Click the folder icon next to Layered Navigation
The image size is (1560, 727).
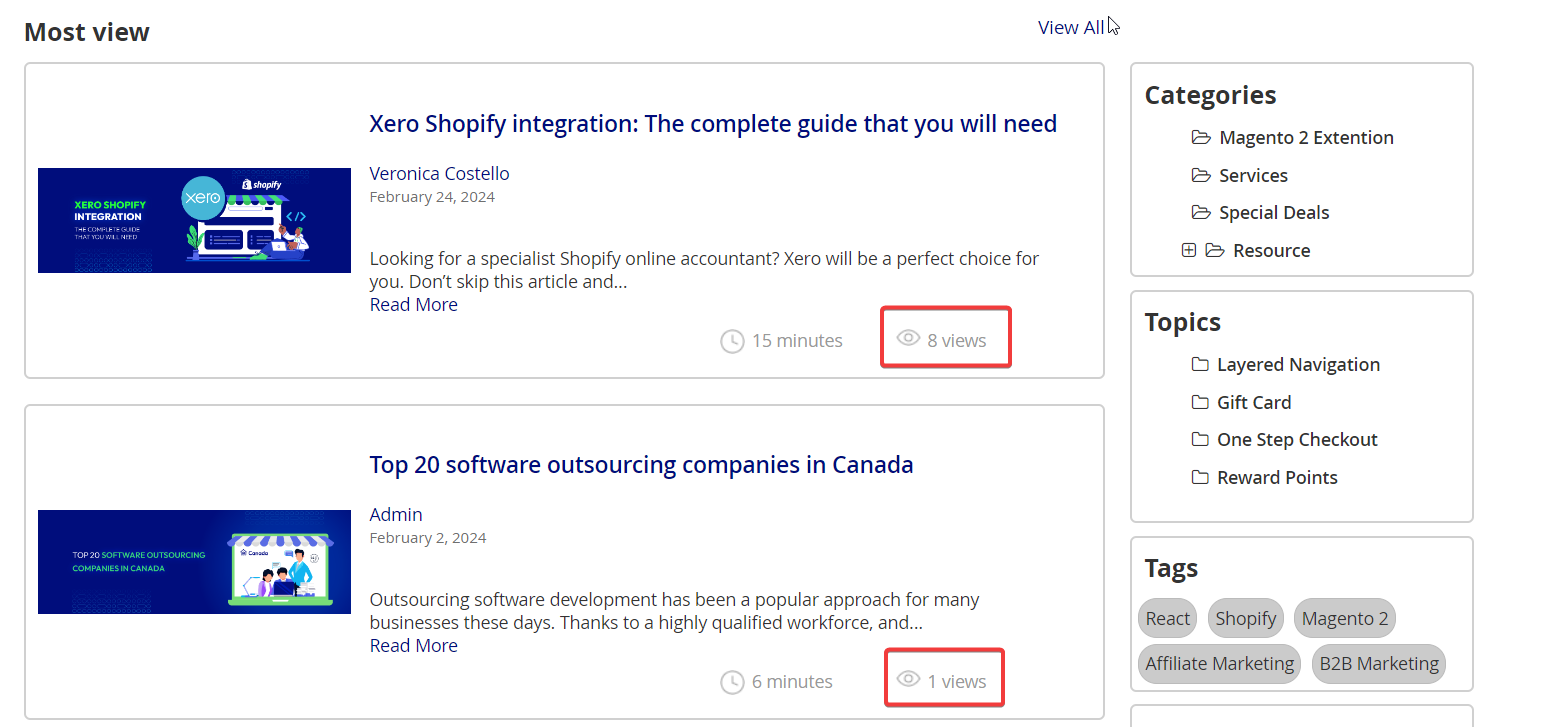click(1200, 364)
